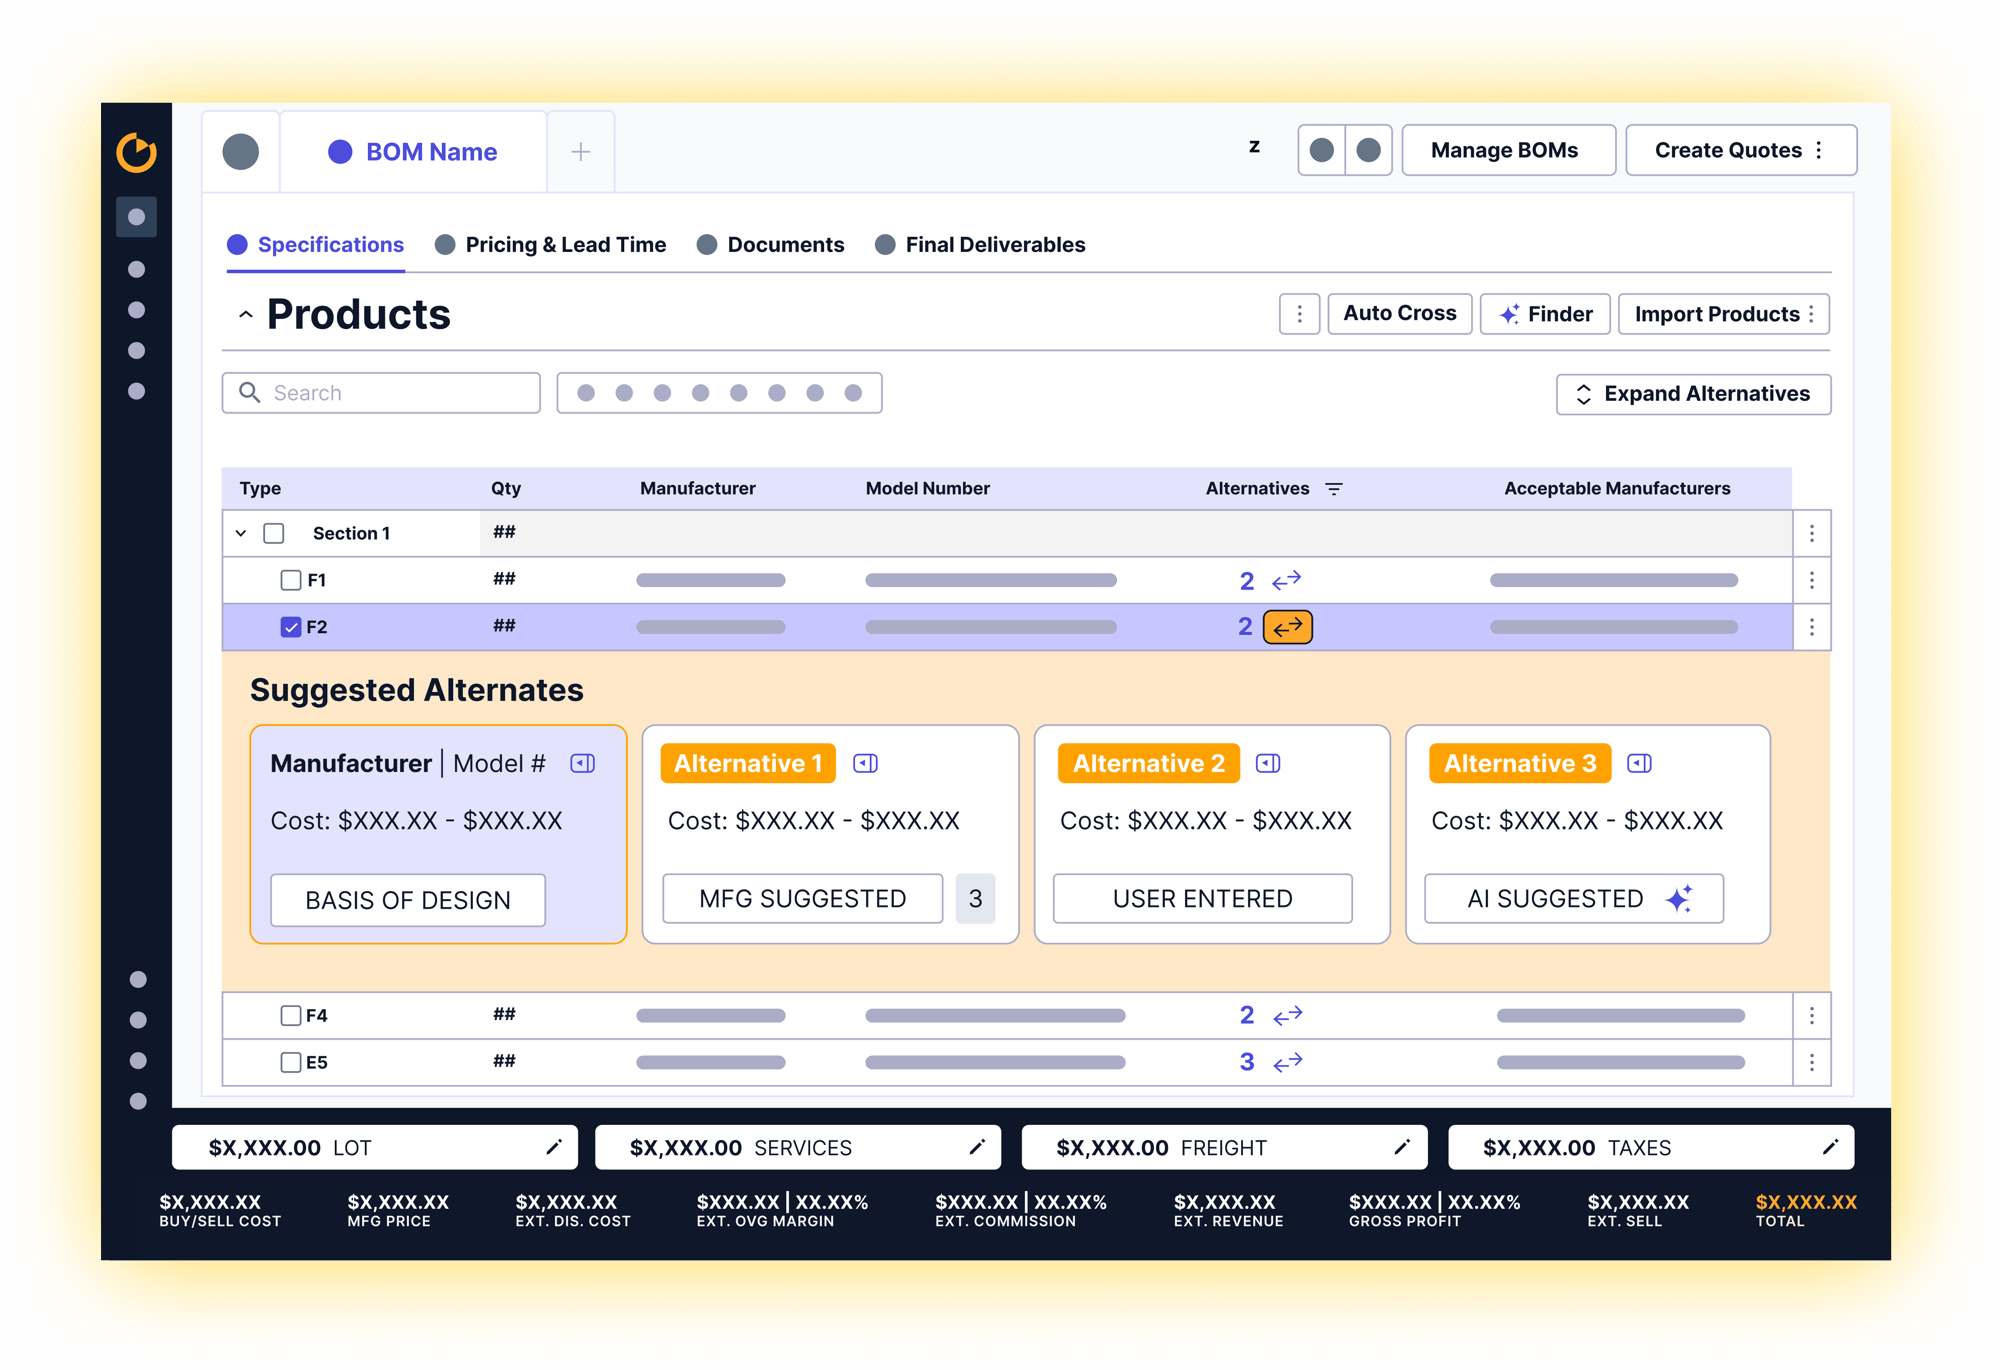Open panel icon on Alternative 3 card
The image size is (2000, 1370).
[x=1640, y=764]
